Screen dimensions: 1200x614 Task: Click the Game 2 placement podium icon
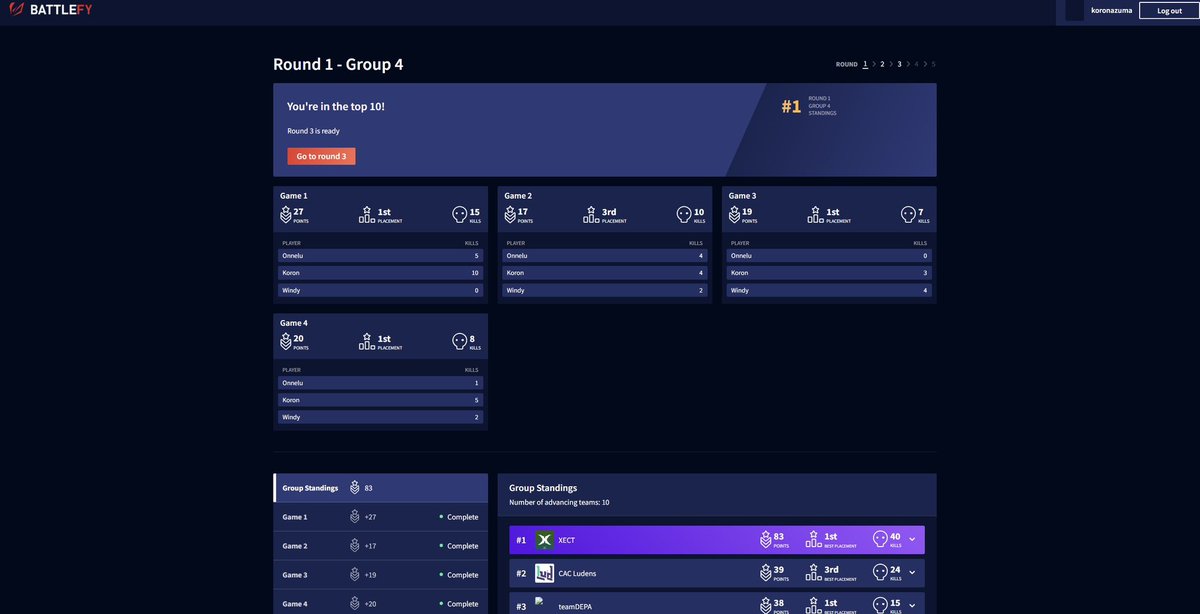(x=591, y=214)
